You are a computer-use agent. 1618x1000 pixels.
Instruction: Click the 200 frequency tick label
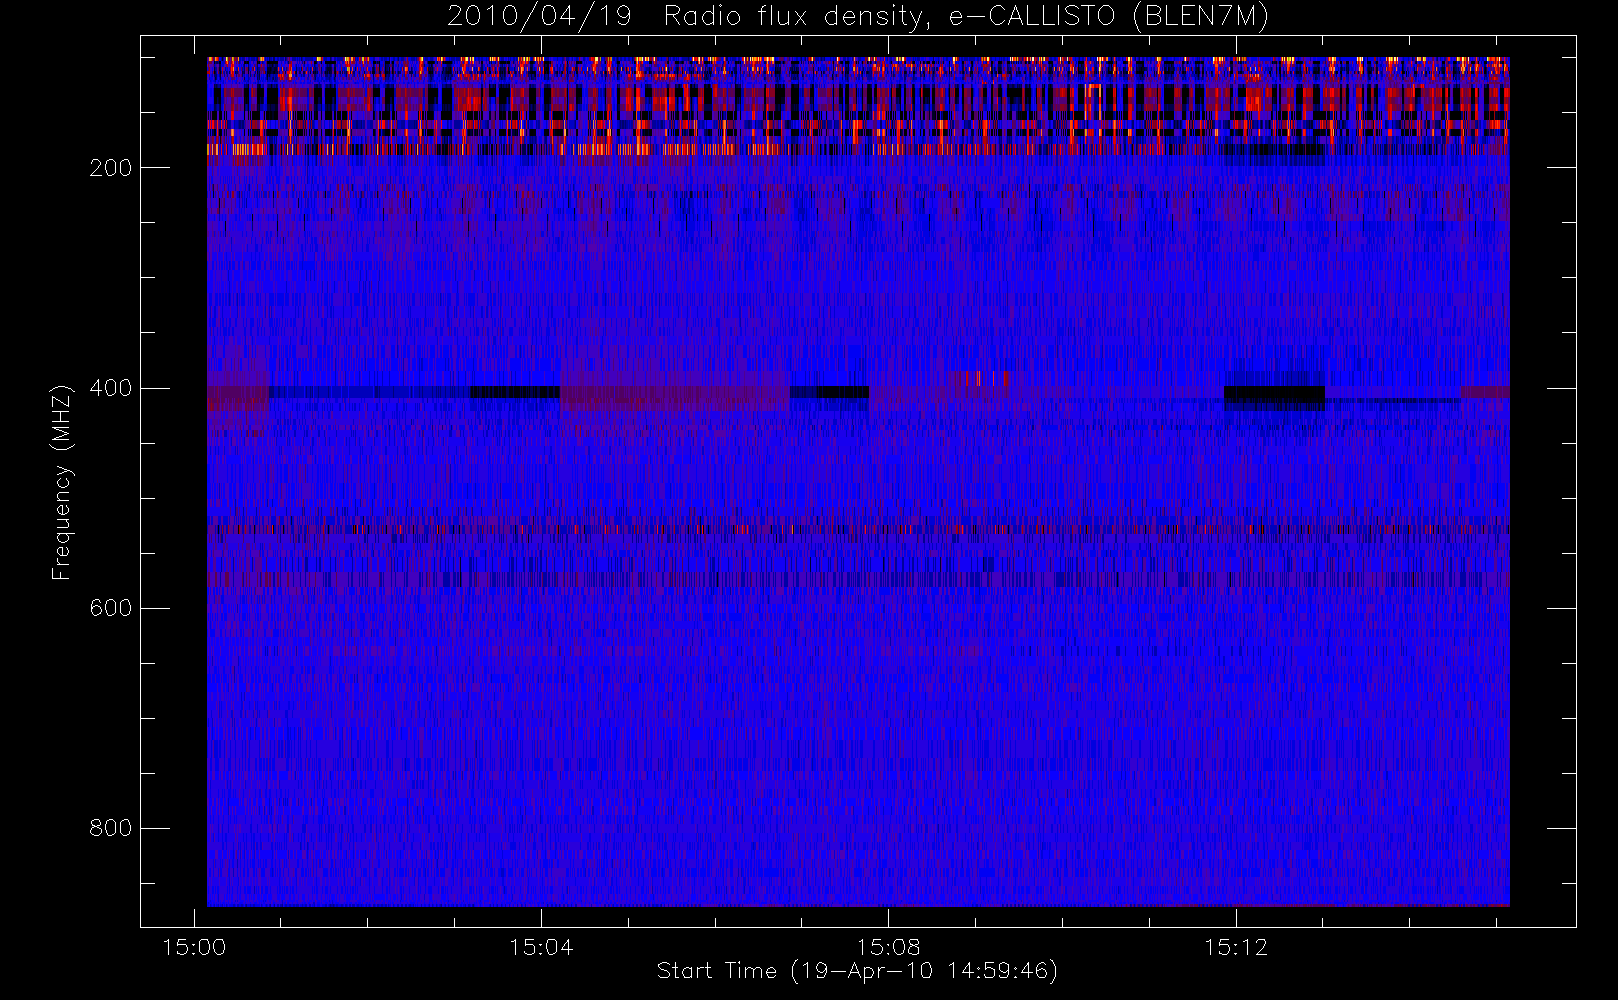[111, 168]
